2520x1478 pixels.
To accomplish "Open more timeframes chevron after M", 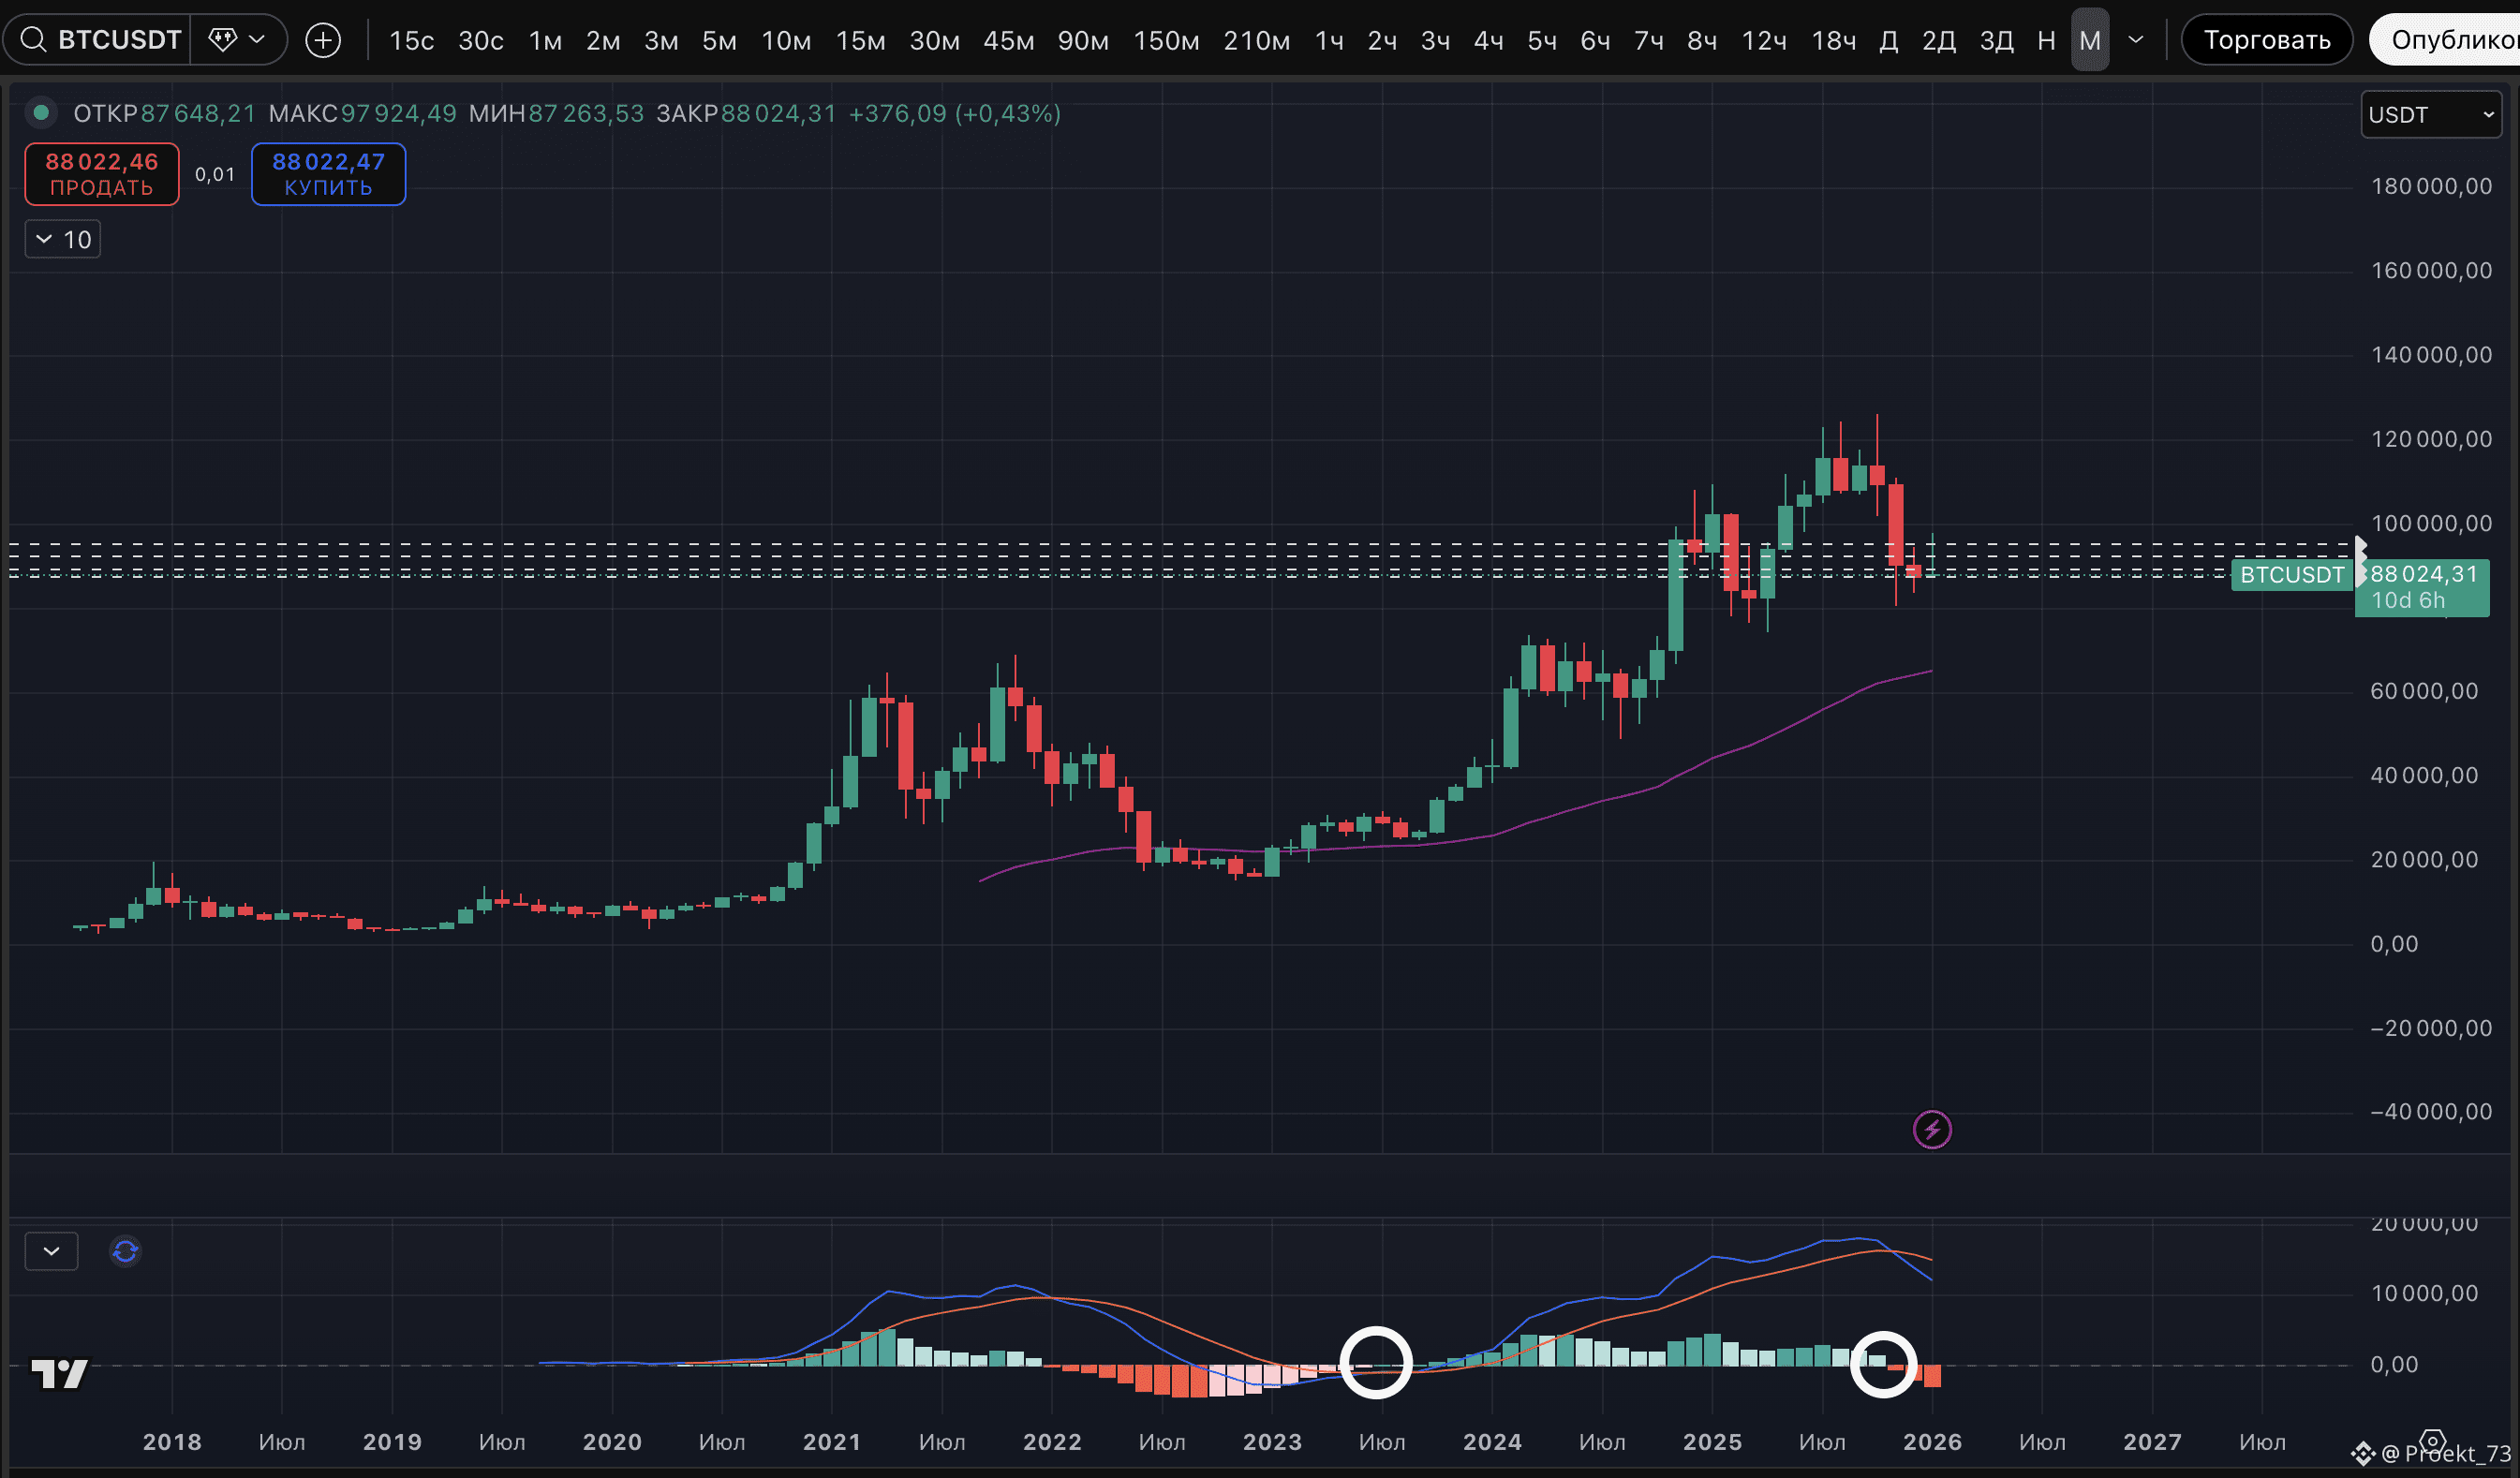I will coord(2136,40).
